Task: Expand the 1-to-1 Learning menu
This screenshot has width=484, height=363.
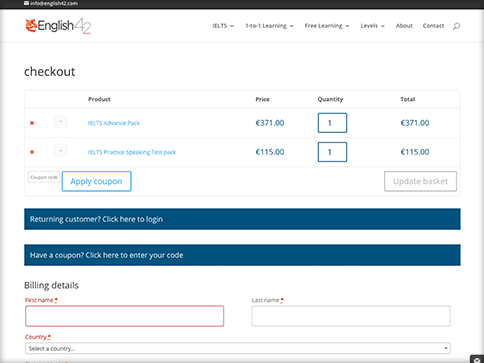Action: coord(269,26)
